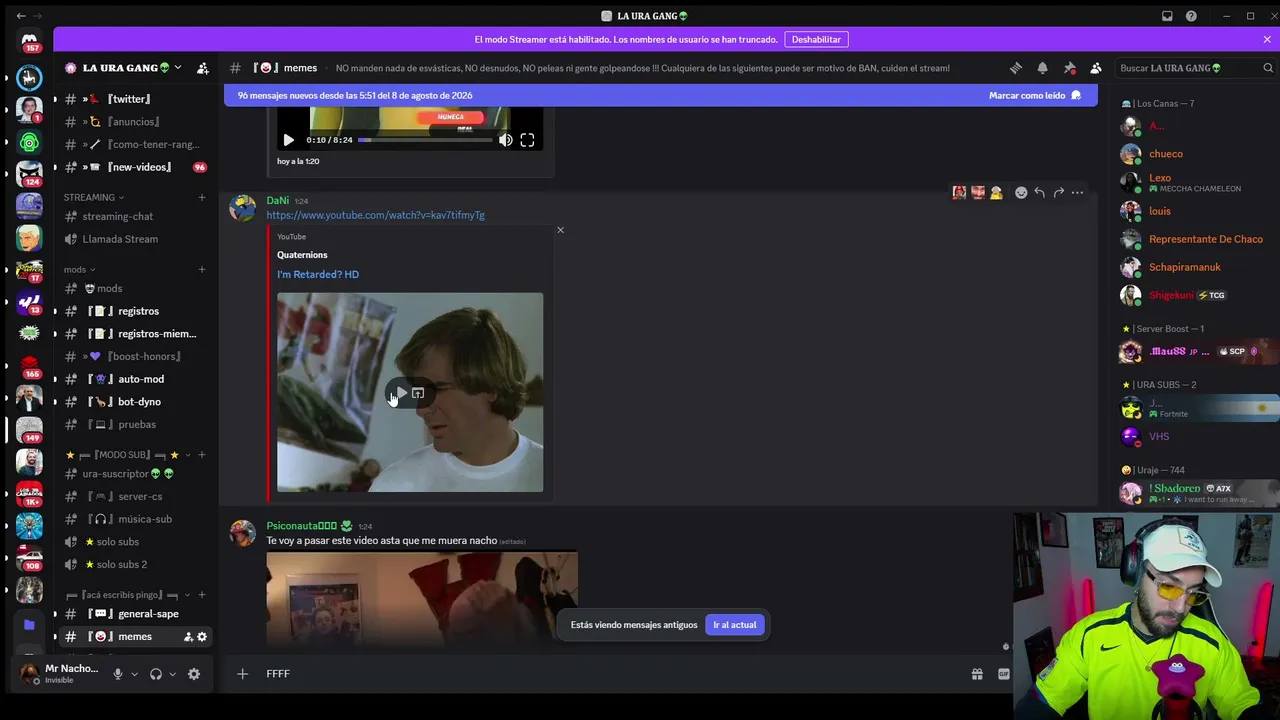This screenshot has height=720, width=1280.
Task: Open the Help question mark icon
Action: (1191, 16)
